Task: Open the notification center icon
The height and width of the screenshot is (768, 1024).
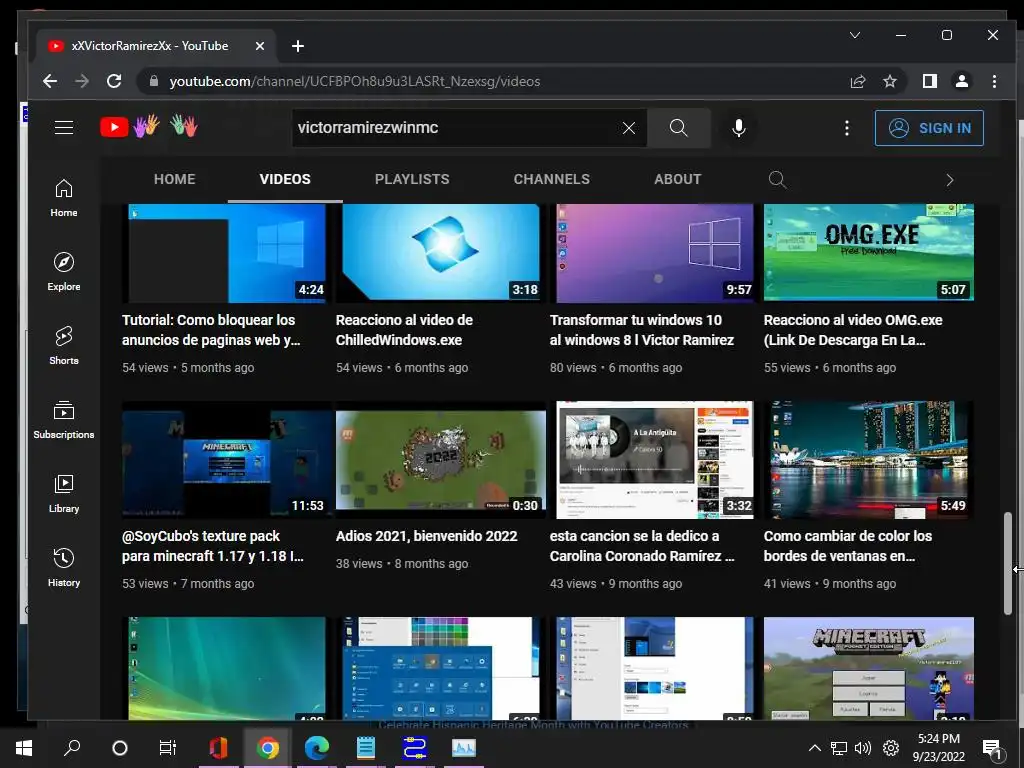Action: [x=992, y=749]
